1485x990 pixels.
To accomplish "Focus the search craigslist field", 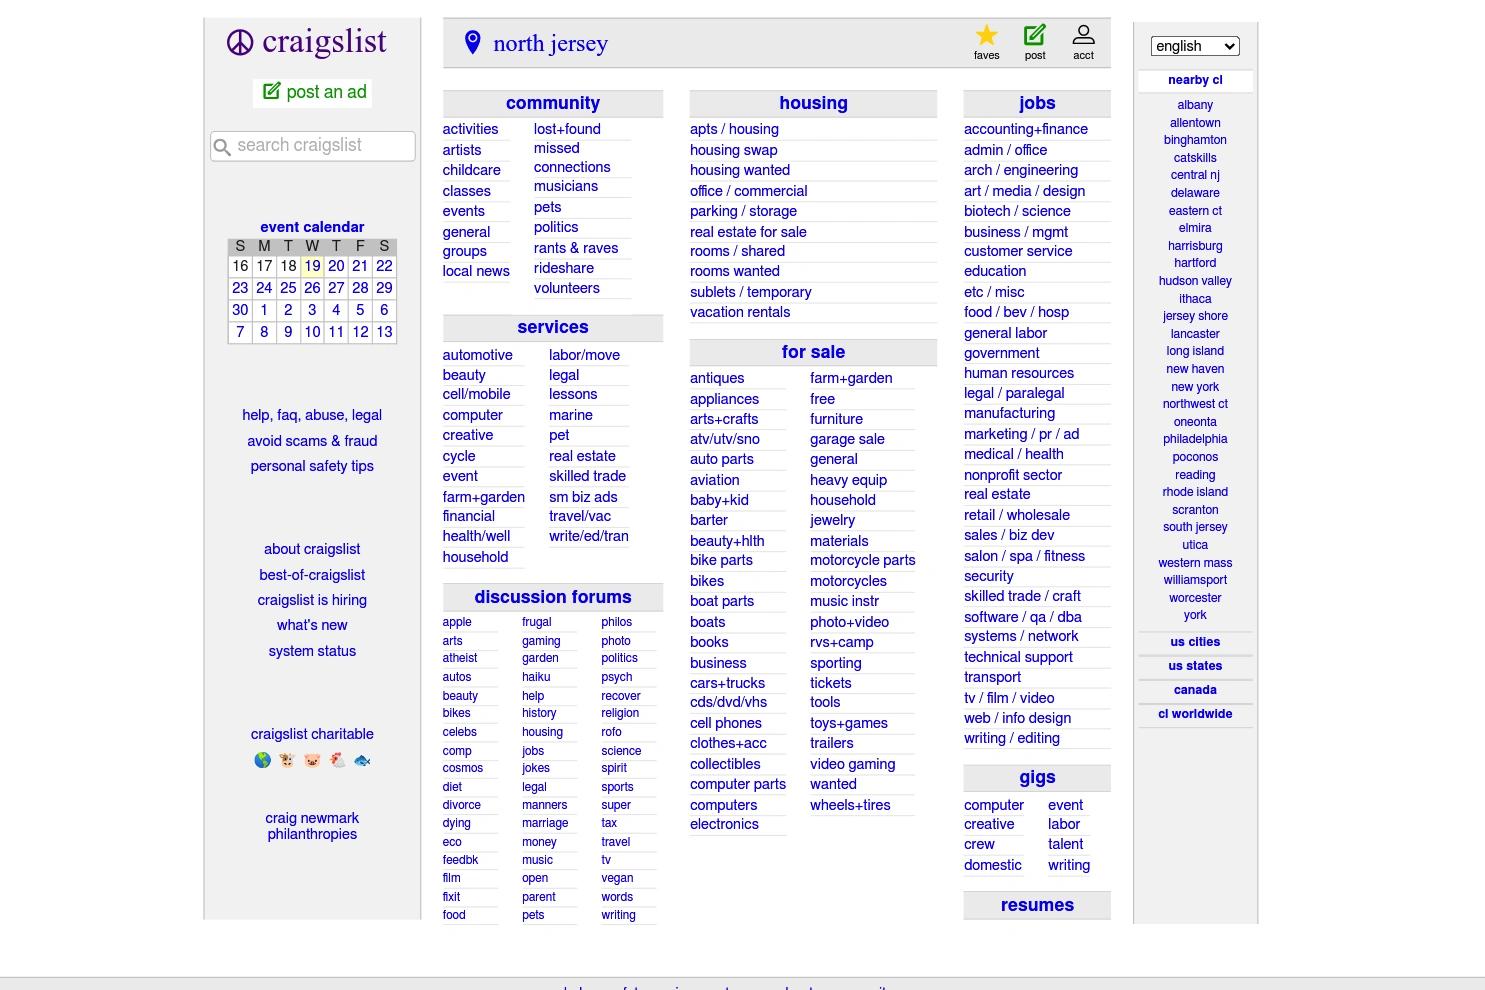I will click(x=312, y=146).
